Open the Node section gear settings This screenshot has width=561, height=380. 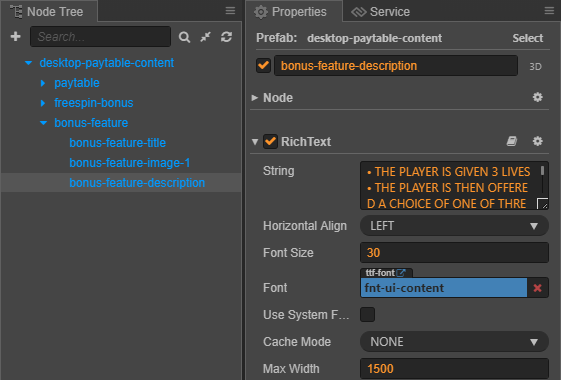click(x=537, y=97)
